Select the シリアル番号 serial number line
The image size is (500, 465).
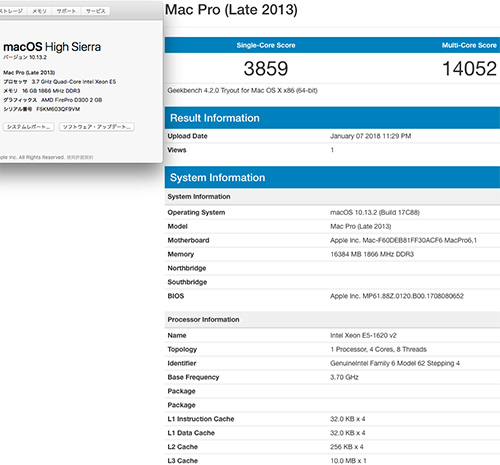[42, 109]
